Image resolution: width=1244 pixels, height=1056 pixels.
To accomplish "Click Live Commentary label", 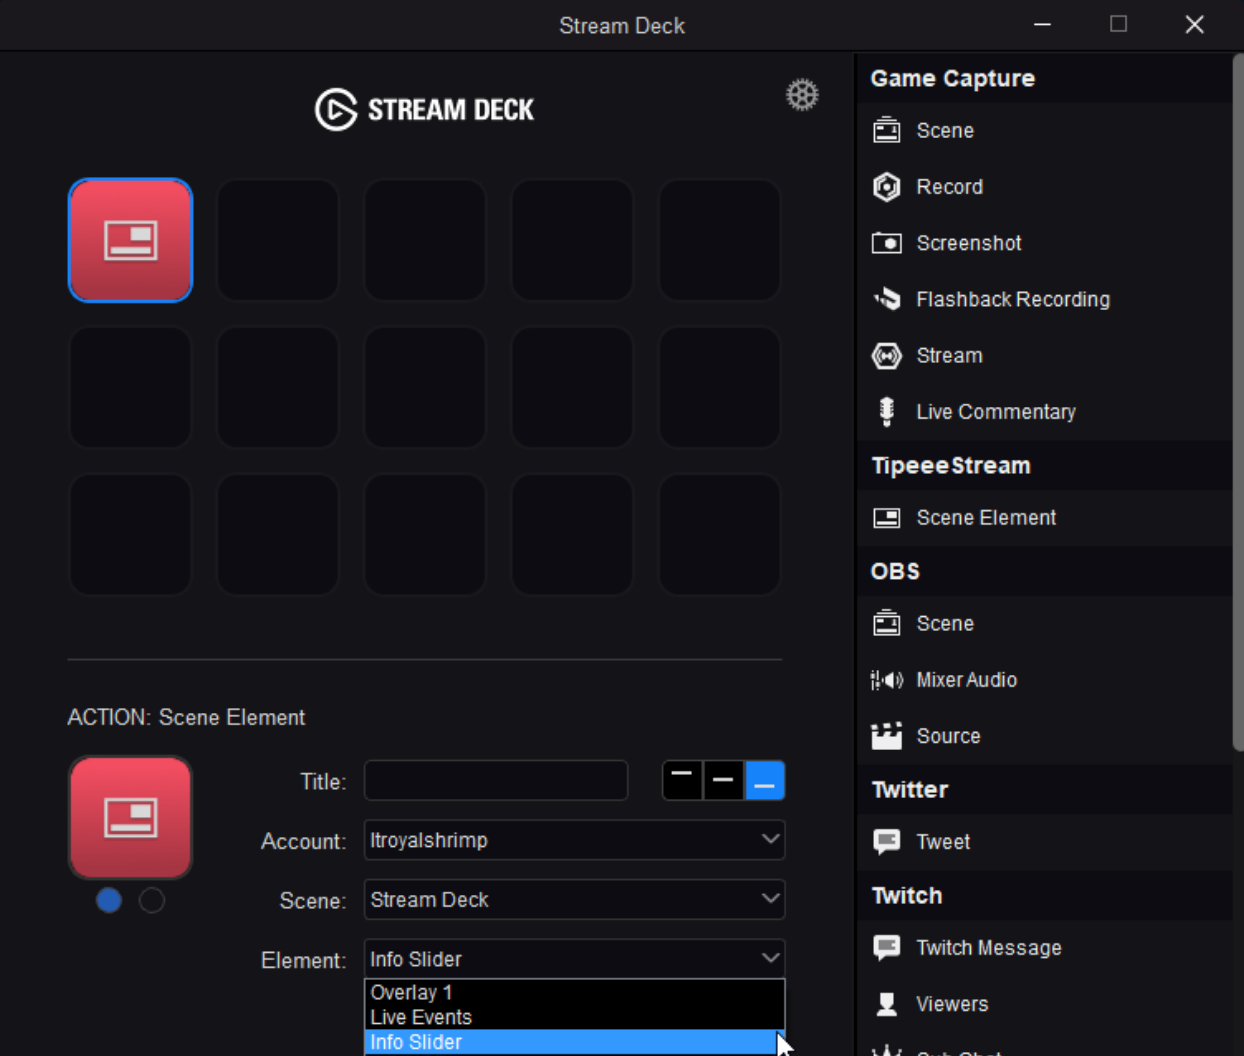I will point(996,411).
